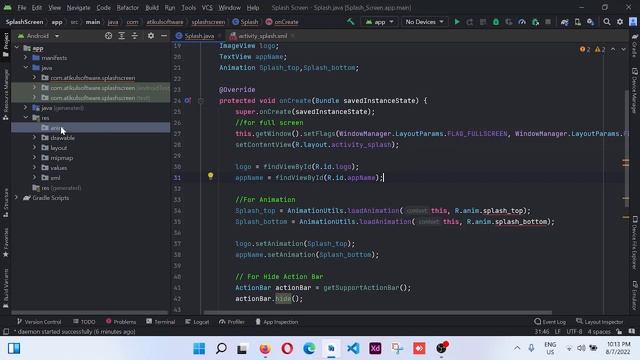Click the override gutter icon on line 24
This screenshot has width=640, height=360.
click(x=187, y=100)
